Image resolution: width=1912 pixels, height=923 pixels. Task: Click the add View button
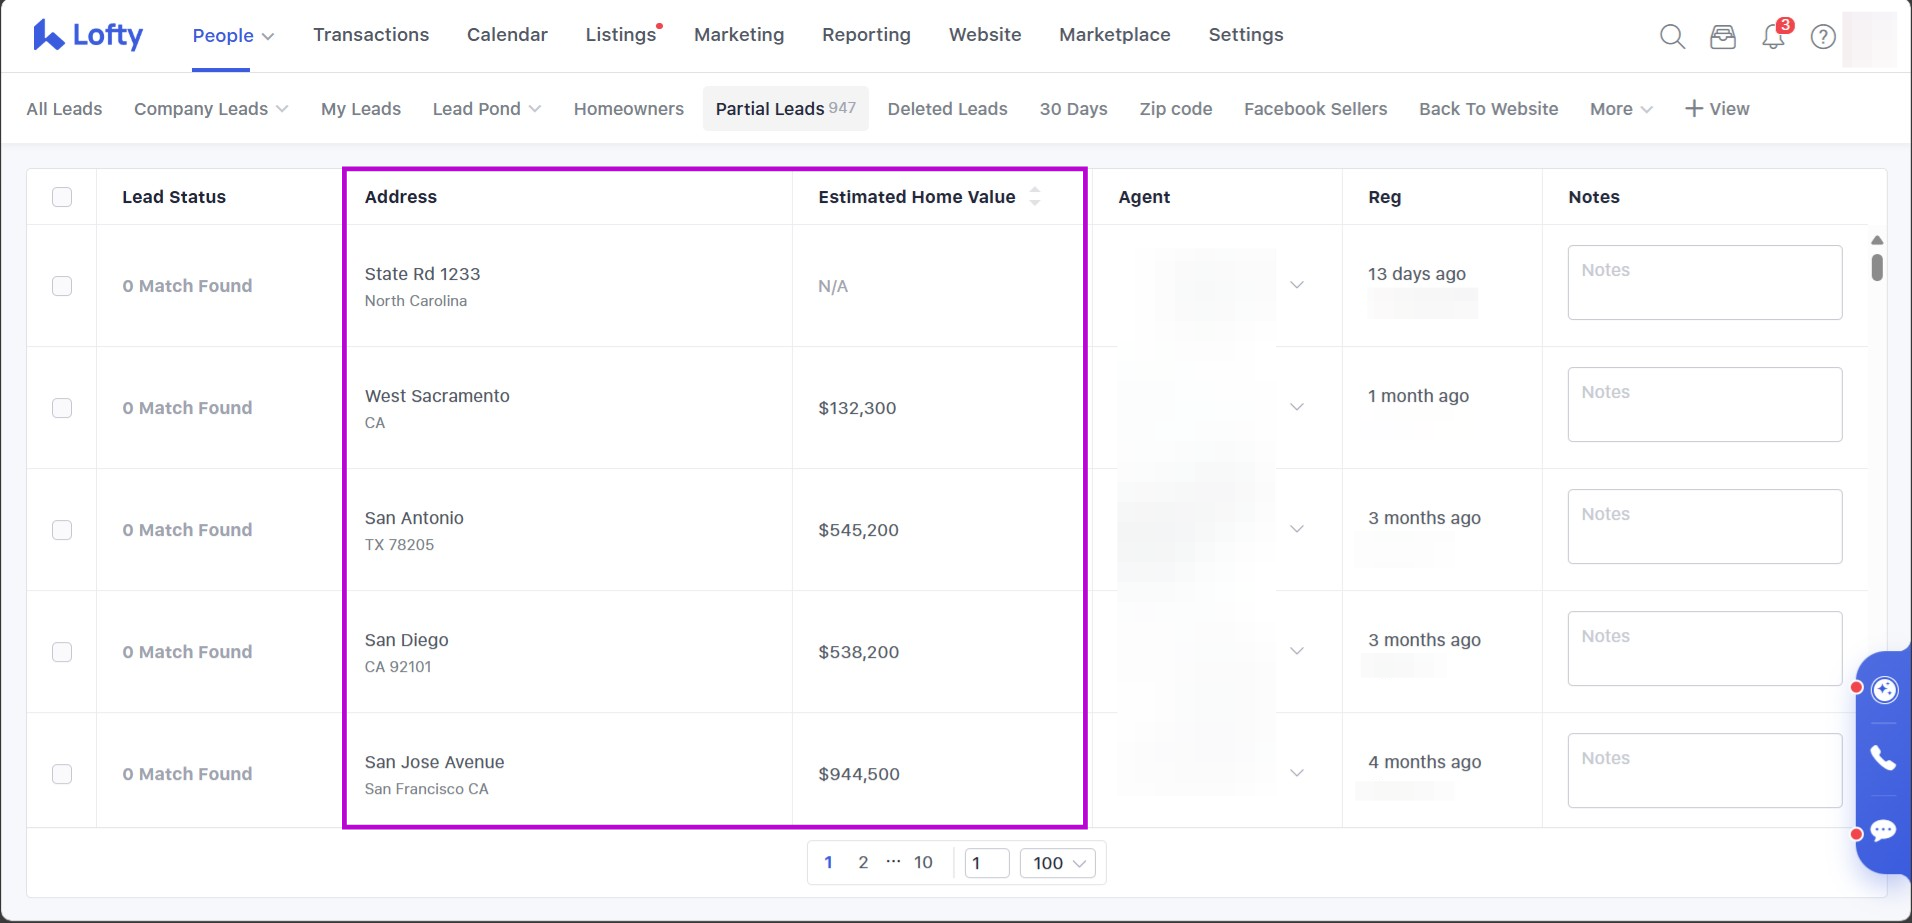pos(1717,109)
